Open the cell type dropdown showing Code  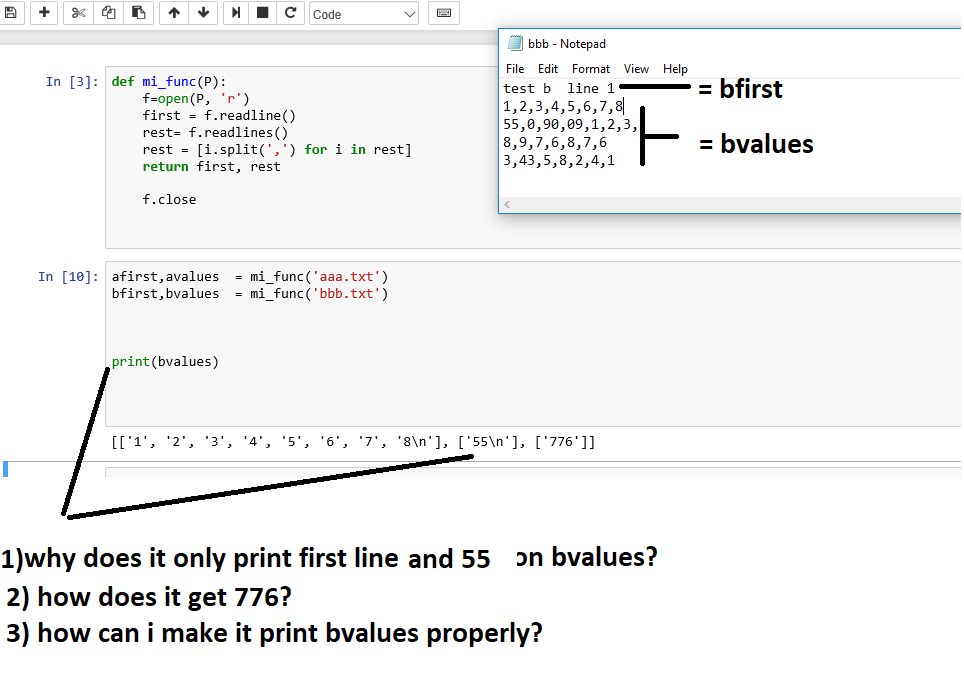[363, 13]
